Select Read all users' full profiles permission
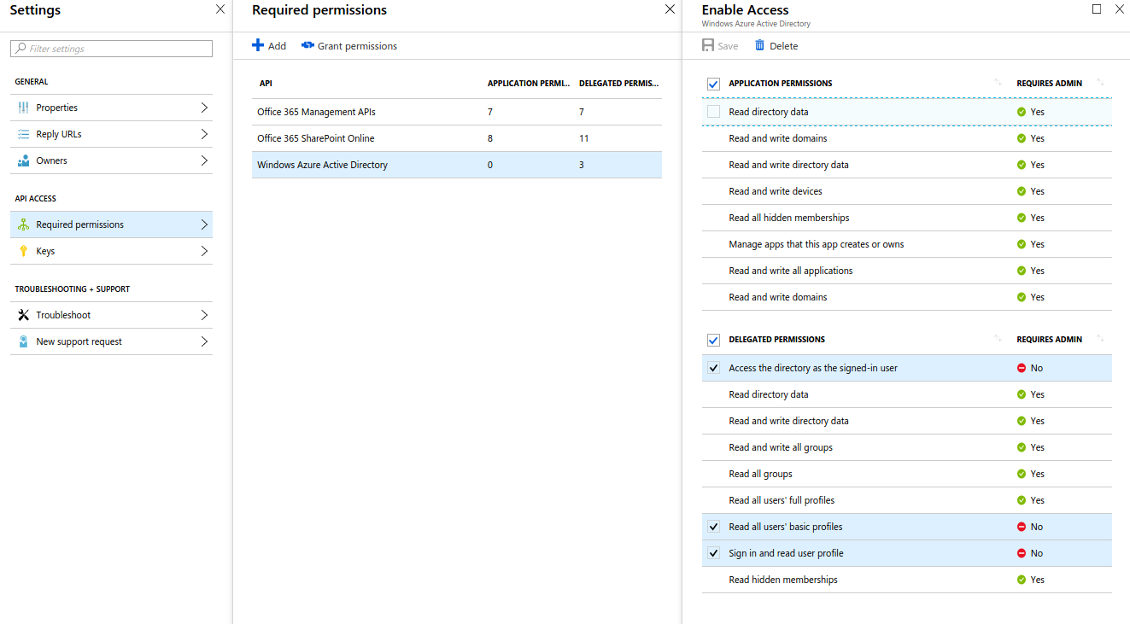 (907, 500)
